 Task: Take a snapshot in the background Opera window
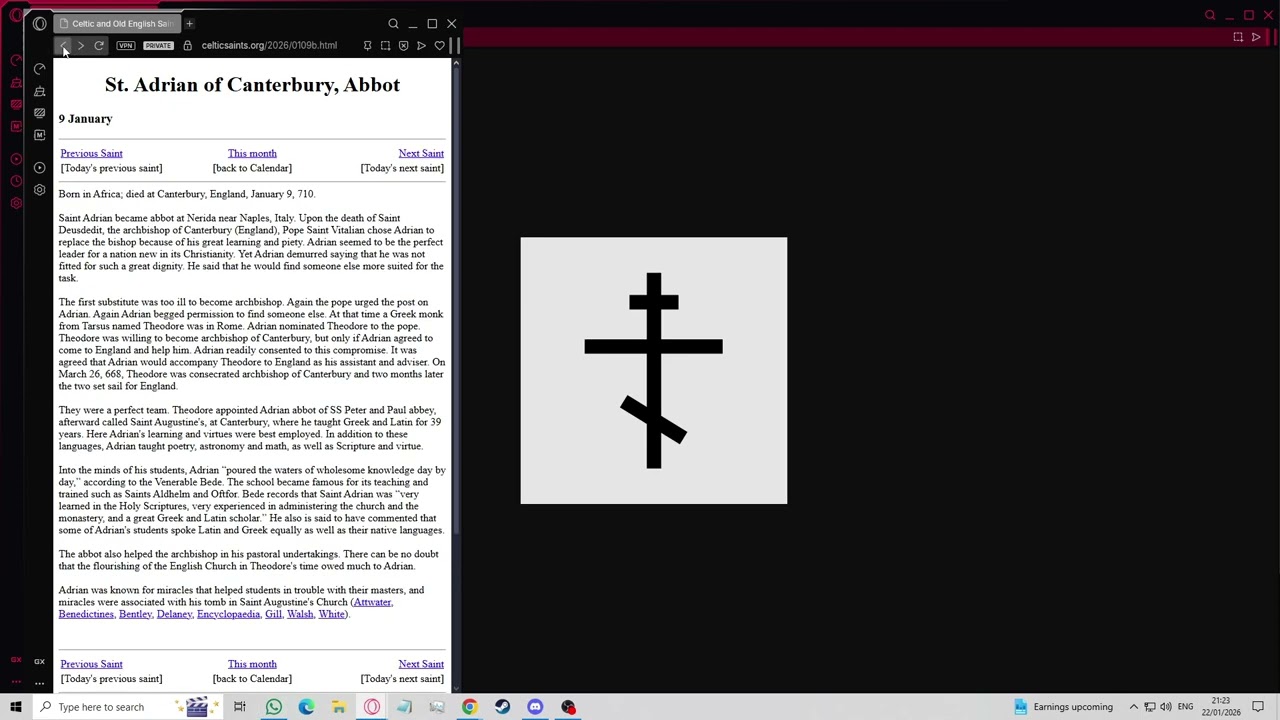pyautogui.click(x=1238, y=37)
